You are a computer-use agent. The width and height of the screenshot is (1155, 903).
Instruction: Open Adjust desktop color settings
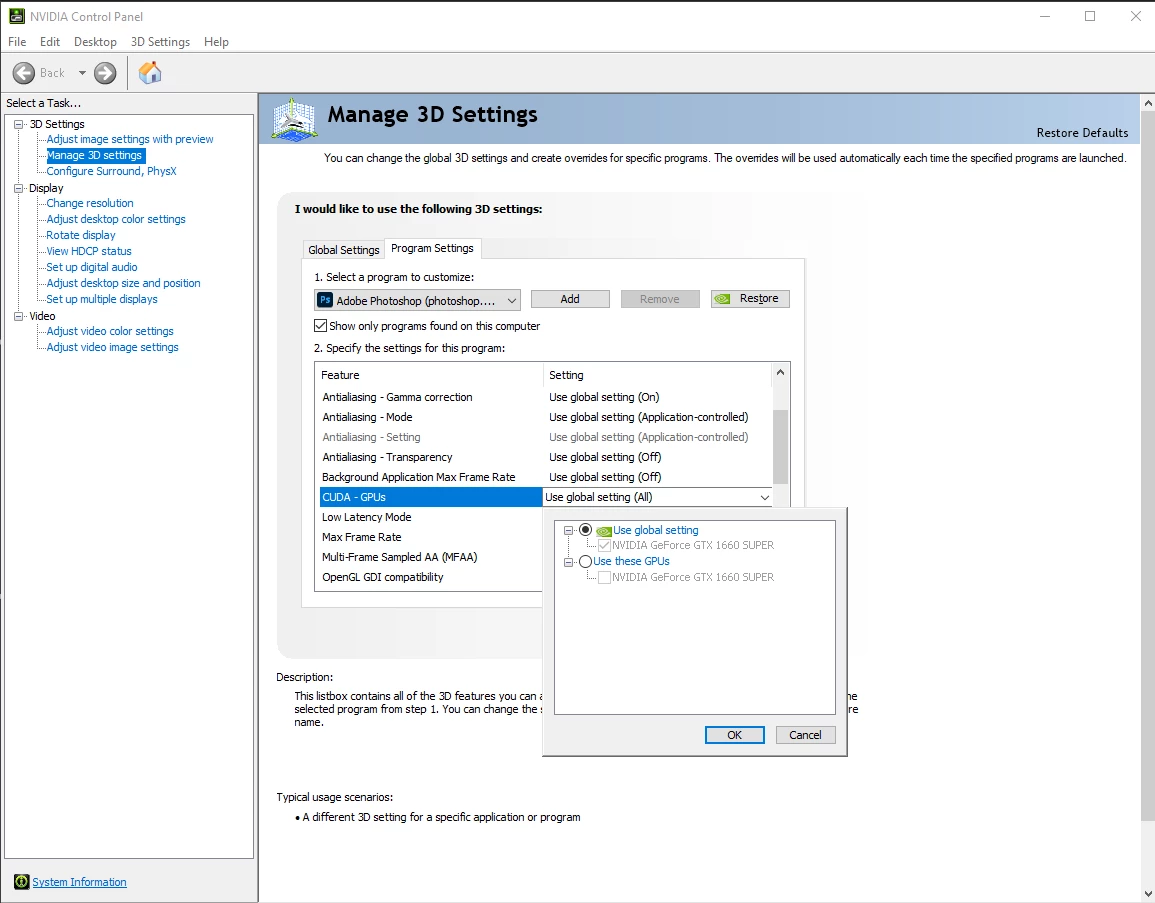coord(116,219)
